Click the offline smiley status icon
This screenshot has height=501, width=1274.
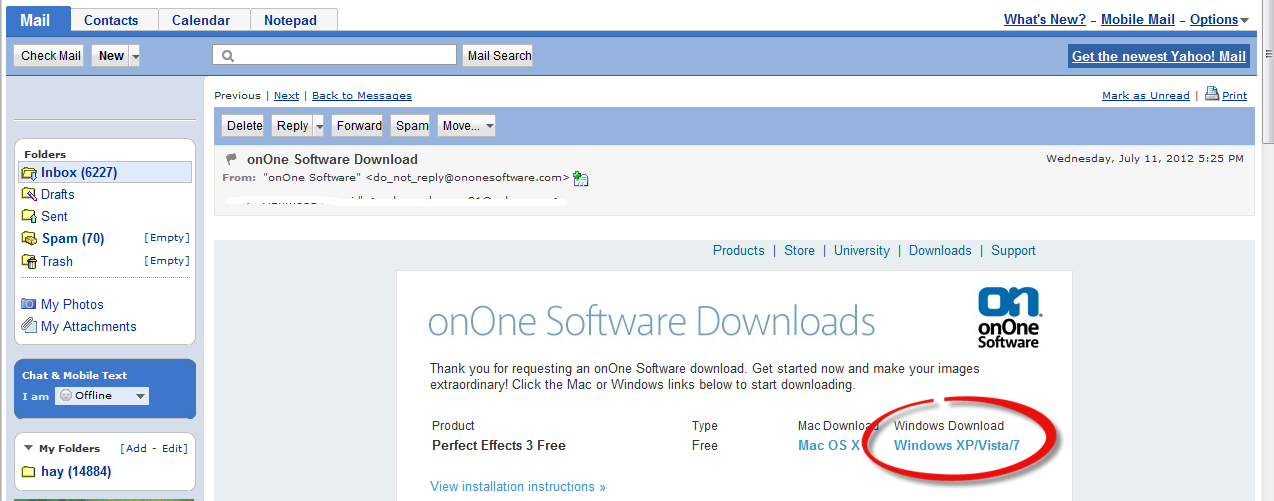(65, 396)
